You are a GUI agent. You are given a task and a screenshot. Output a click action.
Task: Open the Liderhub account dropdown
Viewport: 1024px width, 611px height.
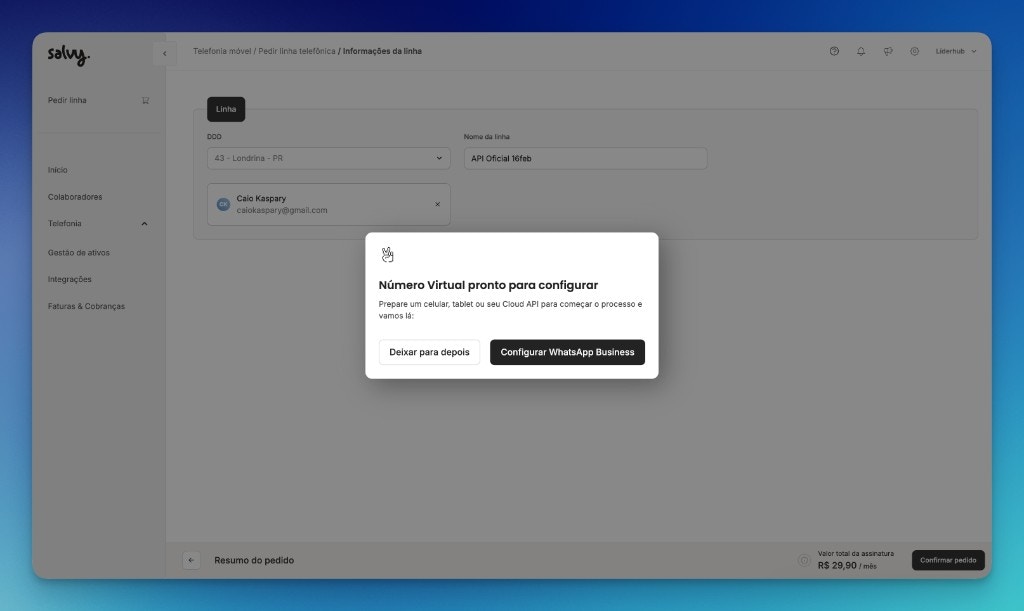pos(955,51)
